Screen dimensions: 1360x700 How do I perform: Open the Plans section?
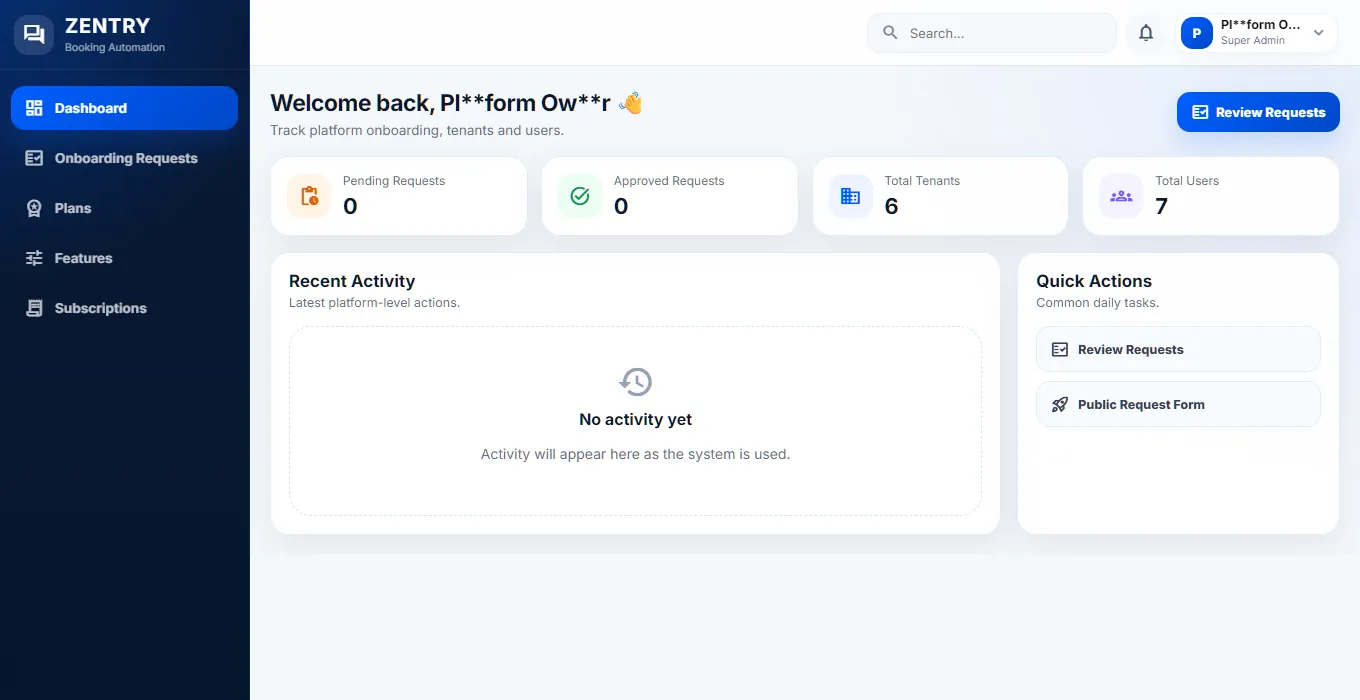click(124, 208)
